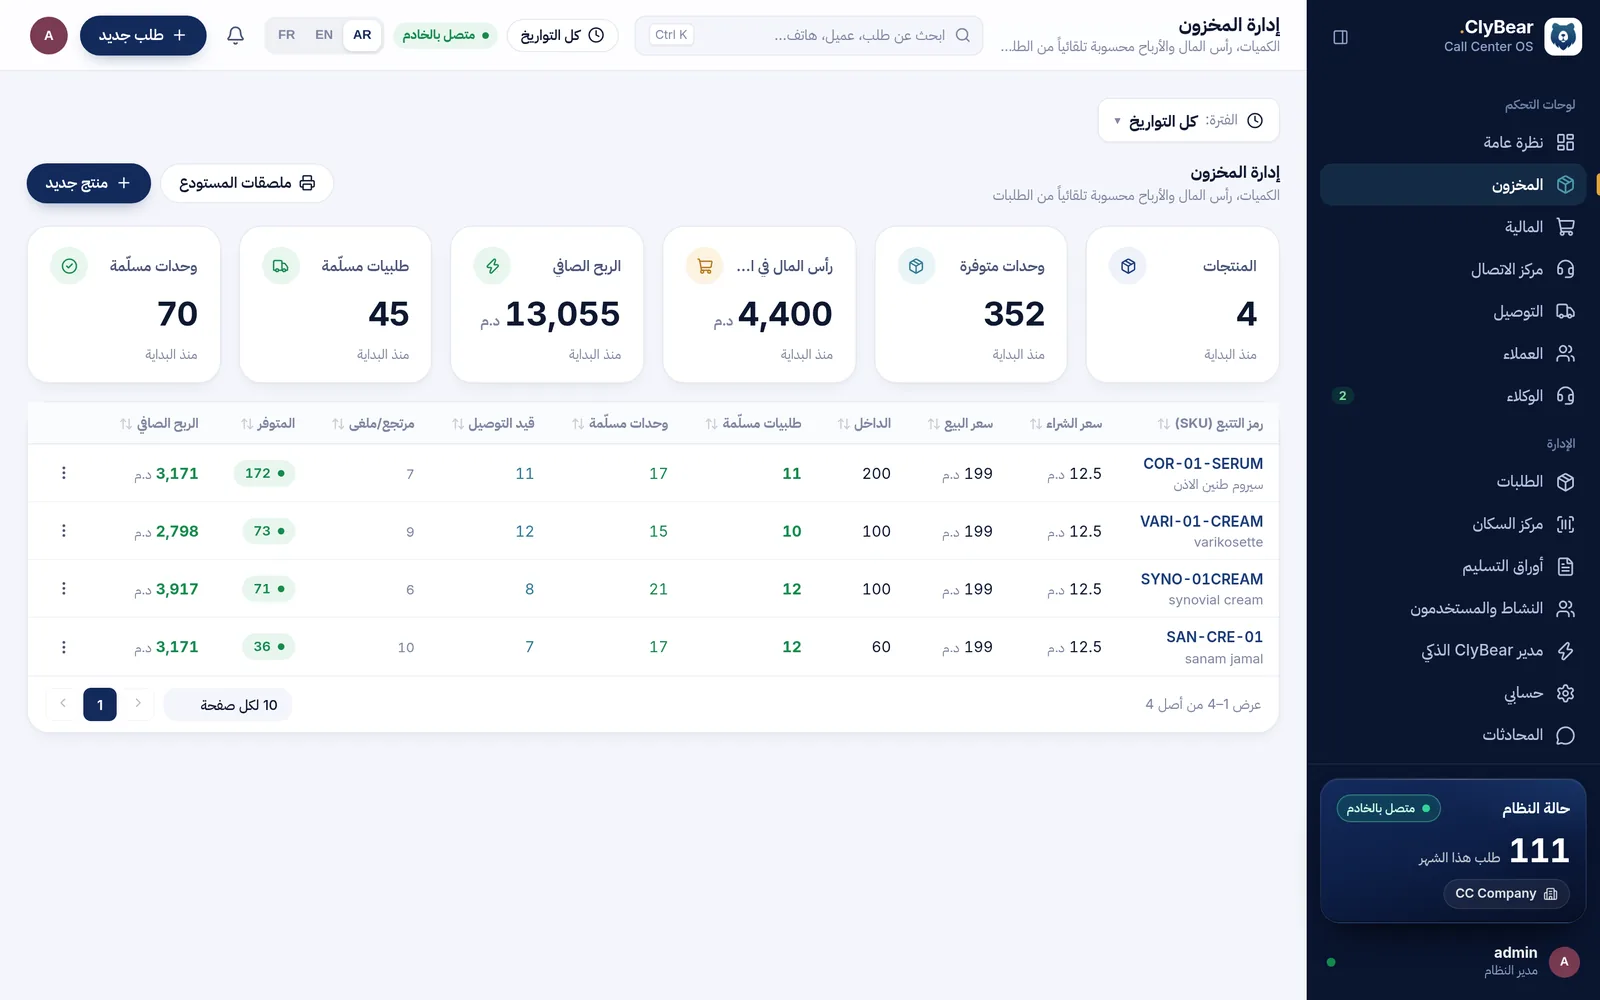Switch language to EN

point(324,35)
